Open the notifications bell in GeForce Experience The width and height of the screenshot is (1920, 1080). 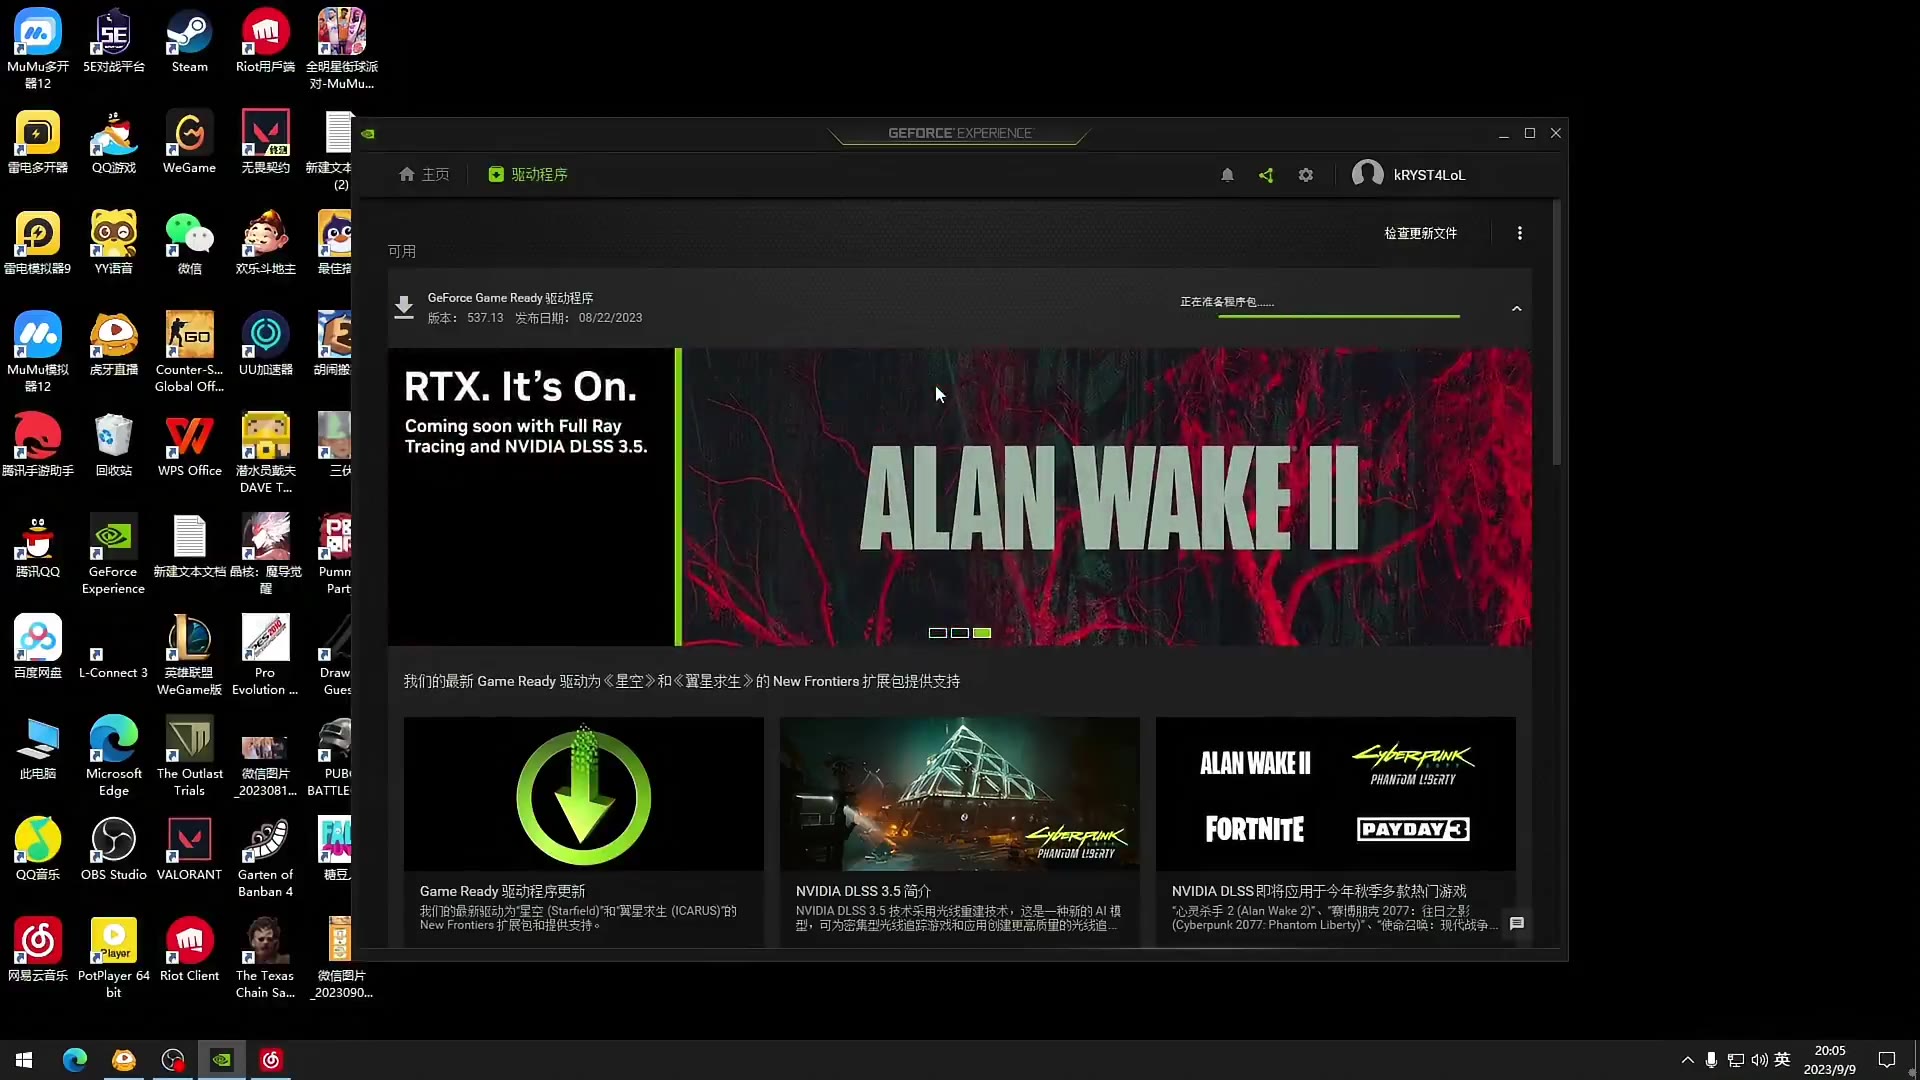point(1227,175)
